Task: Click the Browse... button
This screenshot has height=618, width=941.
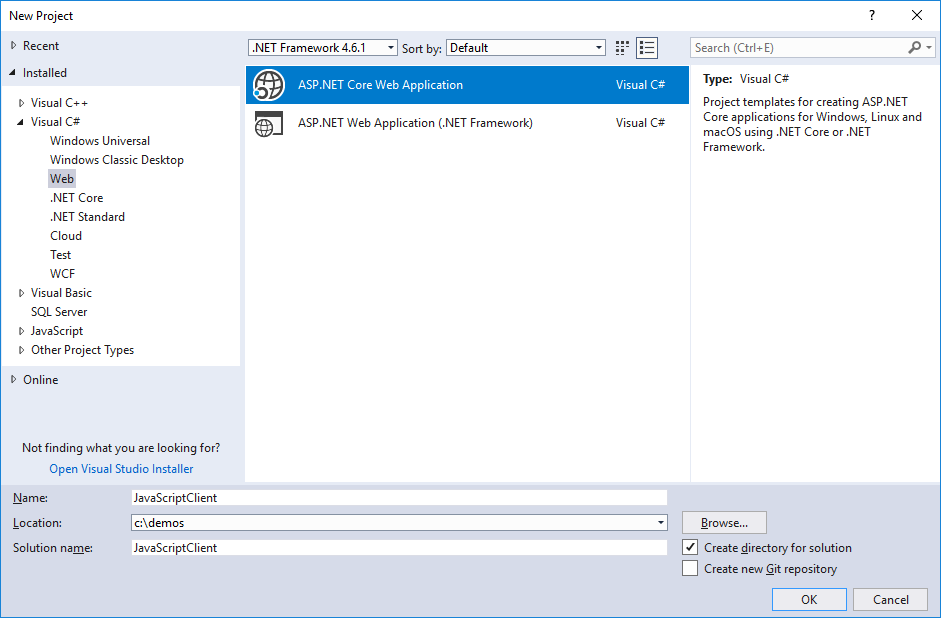Action: tap(724, 523)
